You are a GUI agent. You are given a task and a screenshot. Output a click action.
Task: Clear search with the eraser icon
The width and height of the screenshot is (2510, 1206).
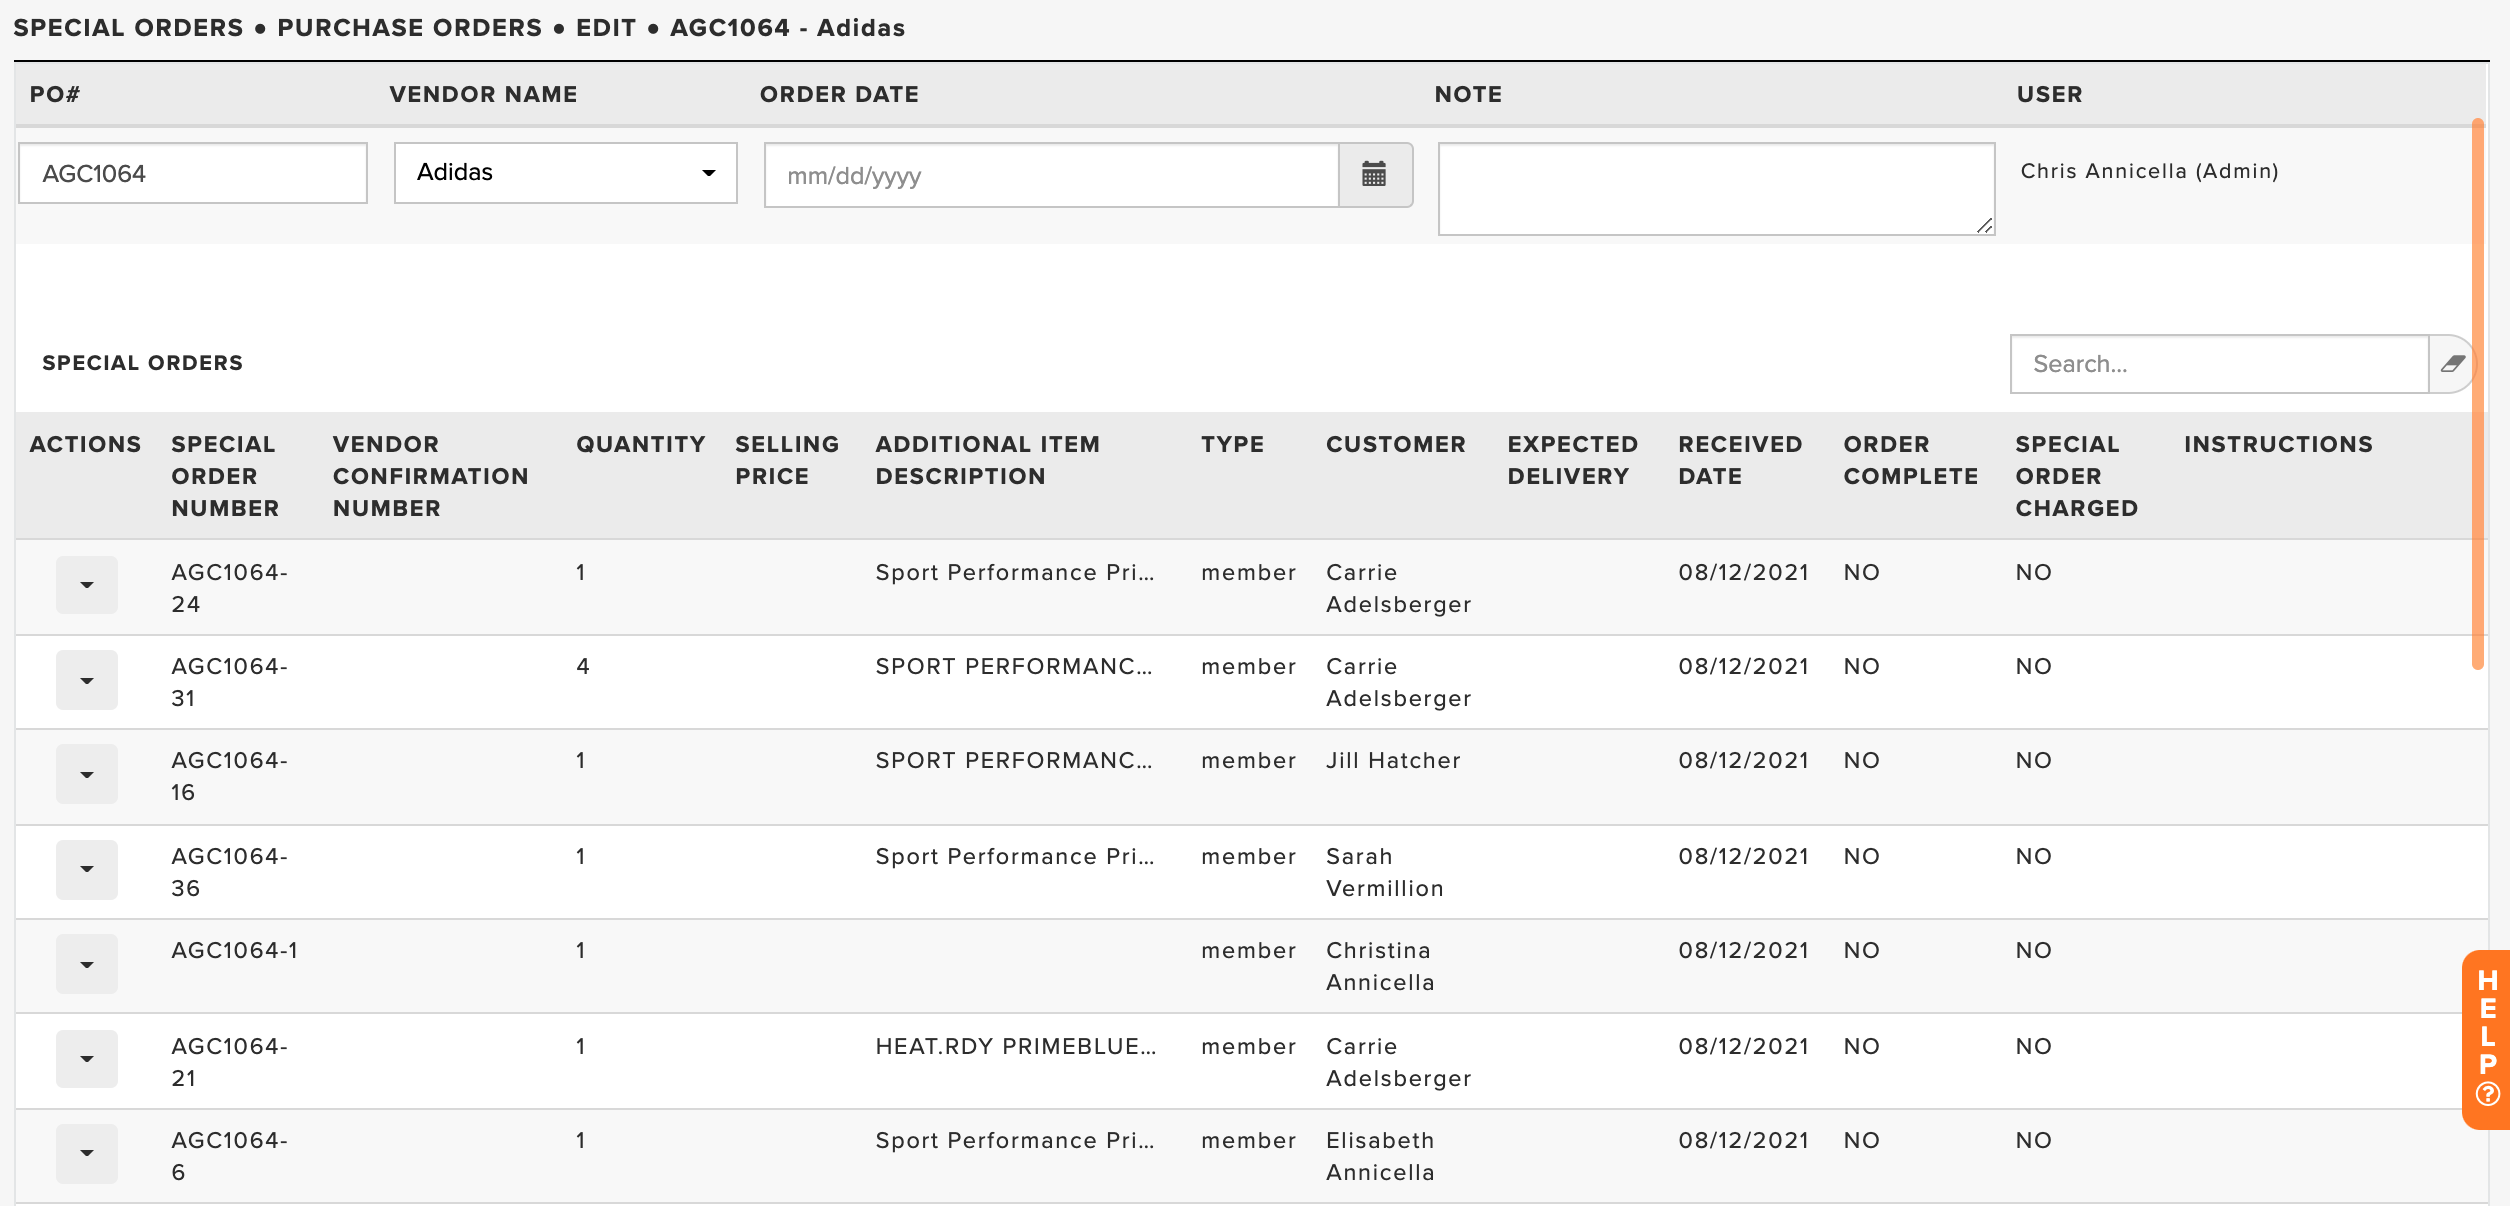point(2452,364)
